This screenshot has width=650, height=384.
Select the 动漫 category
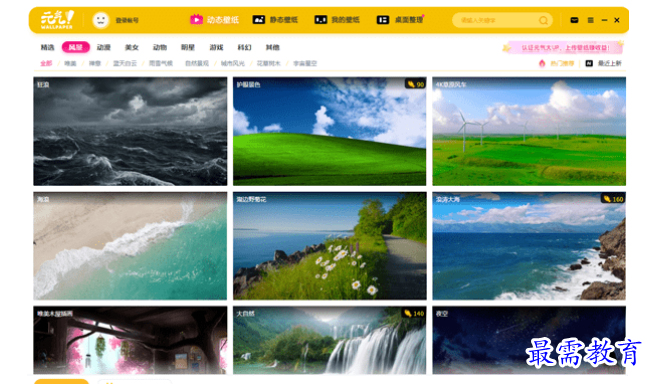(x=104, y=47)
